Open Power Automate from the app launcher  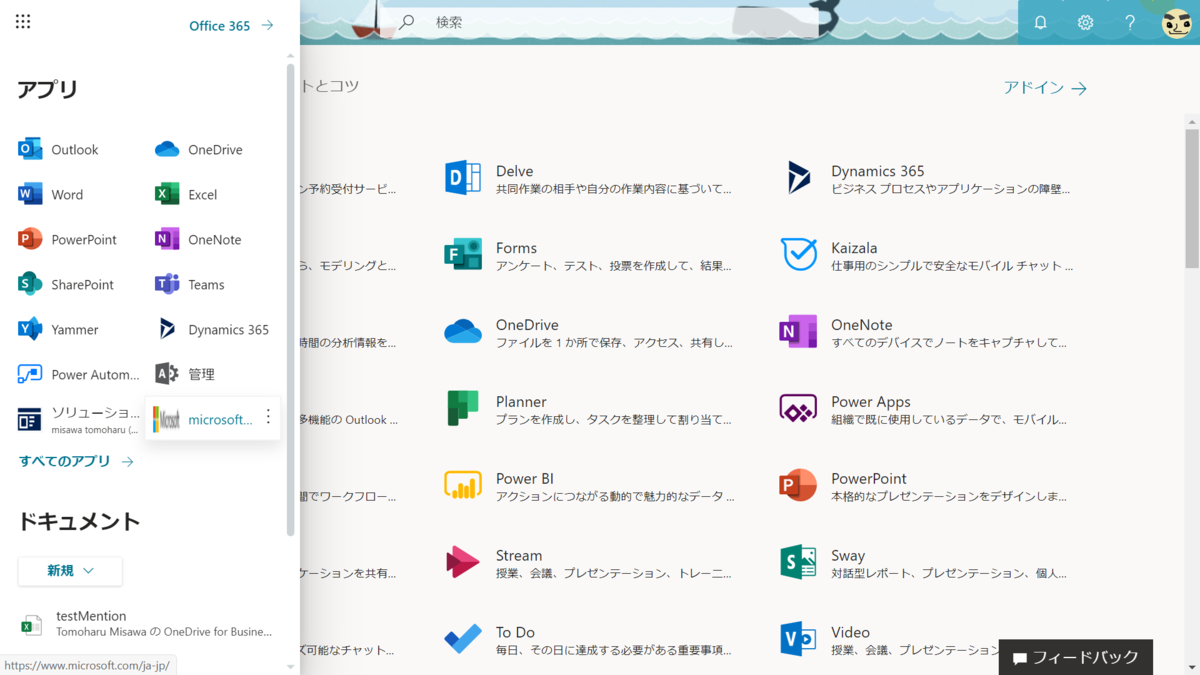click(79, 375)
